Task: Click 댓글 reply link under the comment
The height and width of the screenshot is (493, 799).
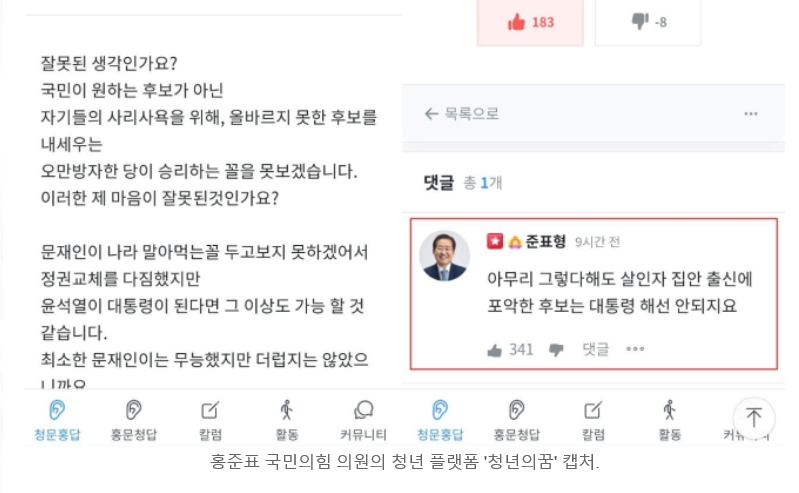Action: (596, 349)
